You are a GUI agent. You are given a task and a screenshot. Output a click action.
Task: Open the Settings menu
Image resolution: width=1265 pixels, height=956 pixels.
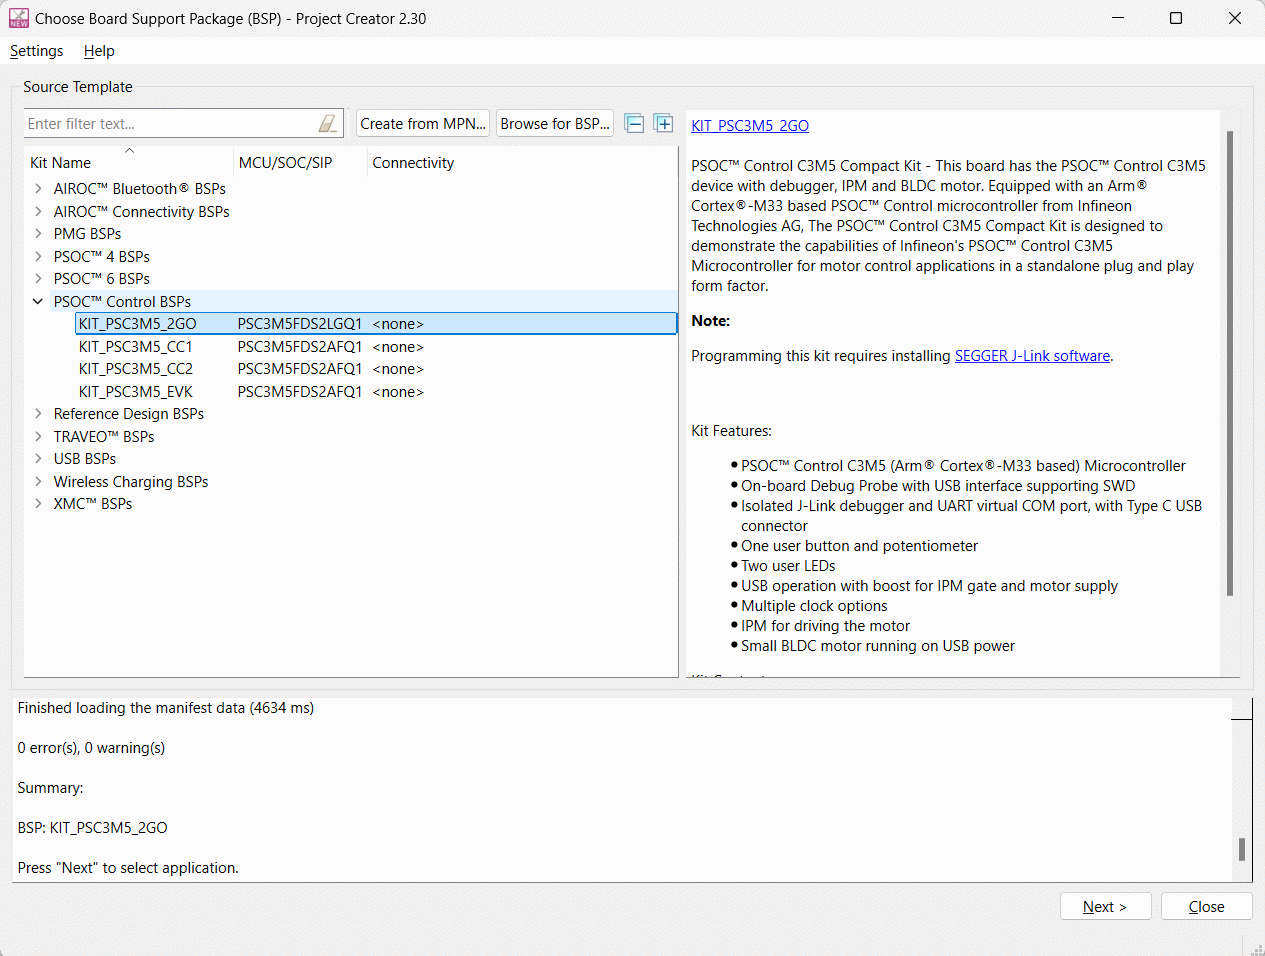[36, 51]
